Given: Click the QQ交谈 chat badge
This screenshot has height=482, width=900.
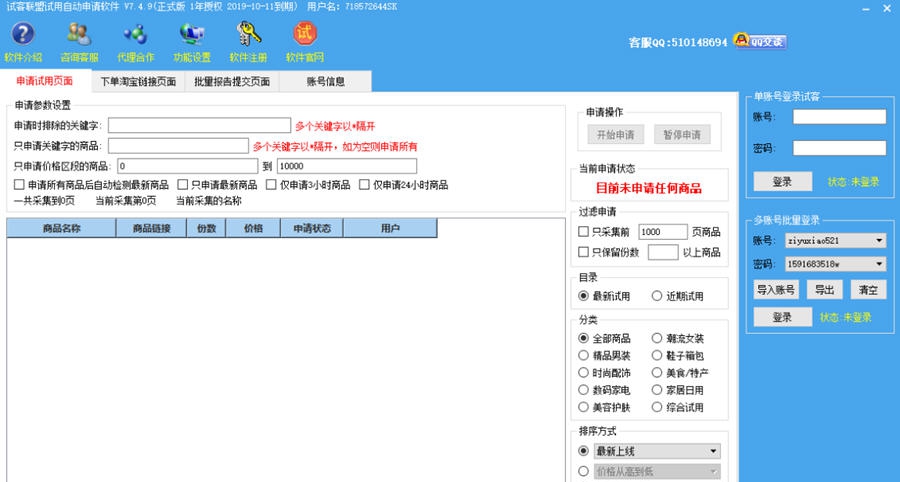Looking at the screenshot, I should click(760, 41).
